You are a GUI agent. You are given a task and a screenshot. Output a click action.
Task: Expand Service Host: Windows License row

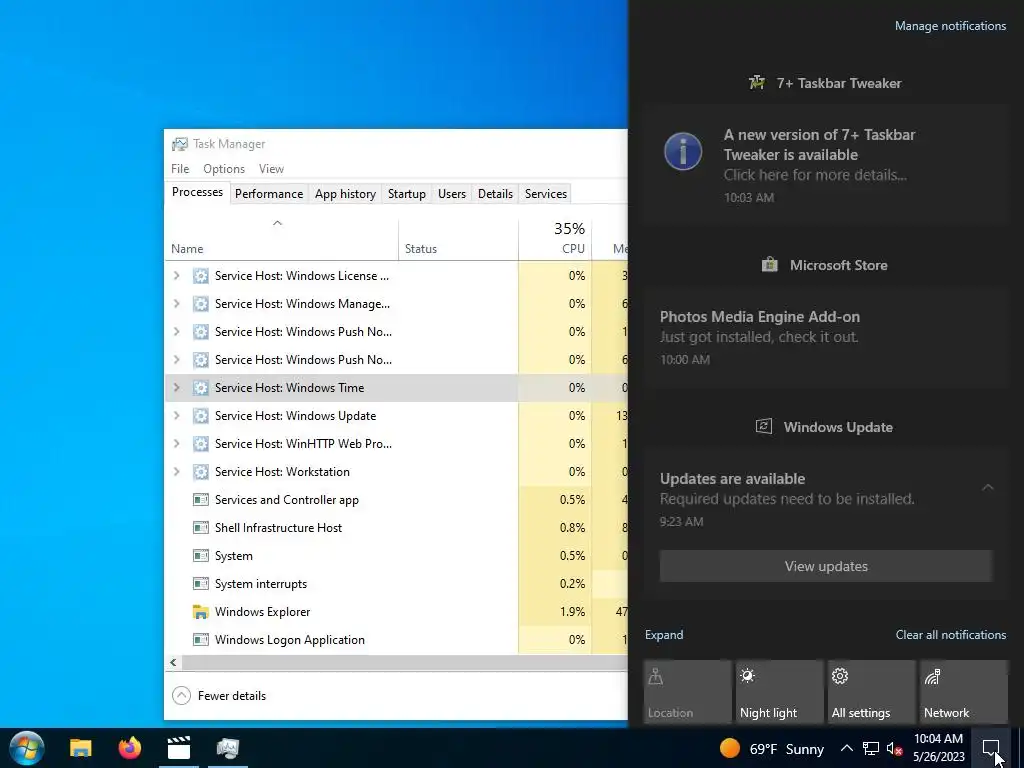[x=176, y=276]
